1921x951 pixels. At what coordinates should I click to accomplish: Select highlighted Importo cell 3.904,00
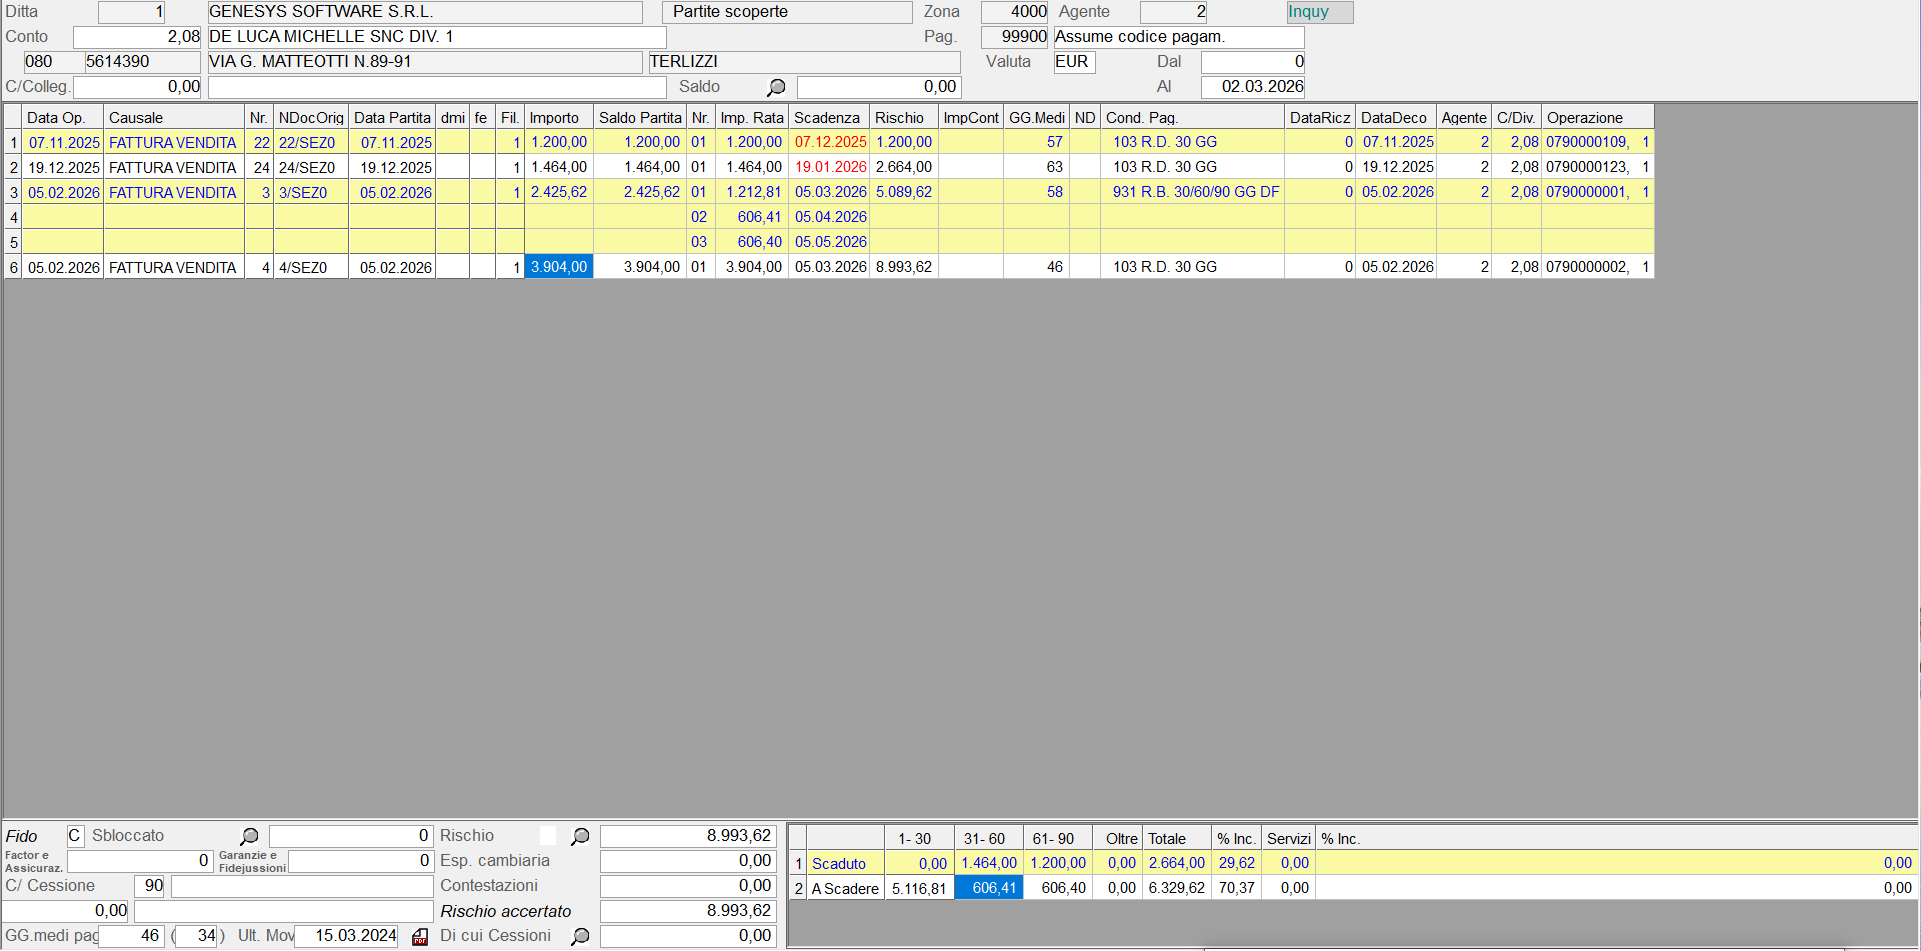[559, 267]
